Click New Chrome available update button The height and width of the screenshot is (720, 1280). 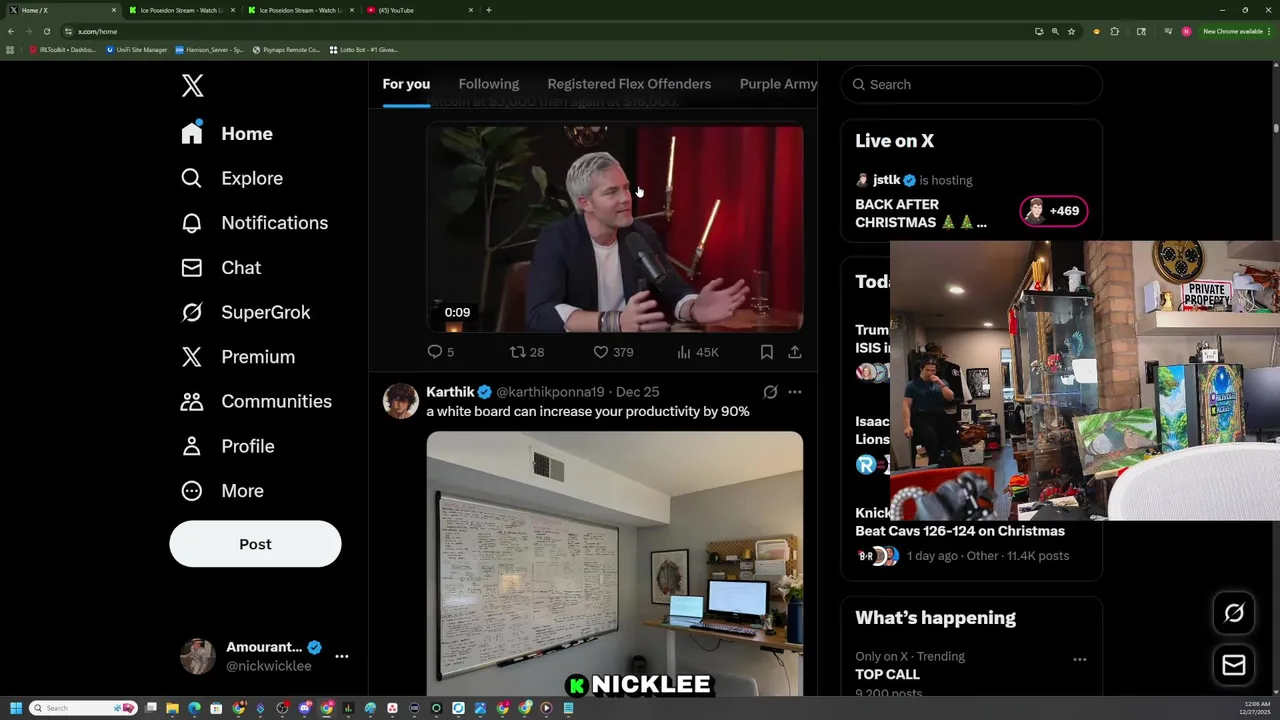coord(1237,31)
